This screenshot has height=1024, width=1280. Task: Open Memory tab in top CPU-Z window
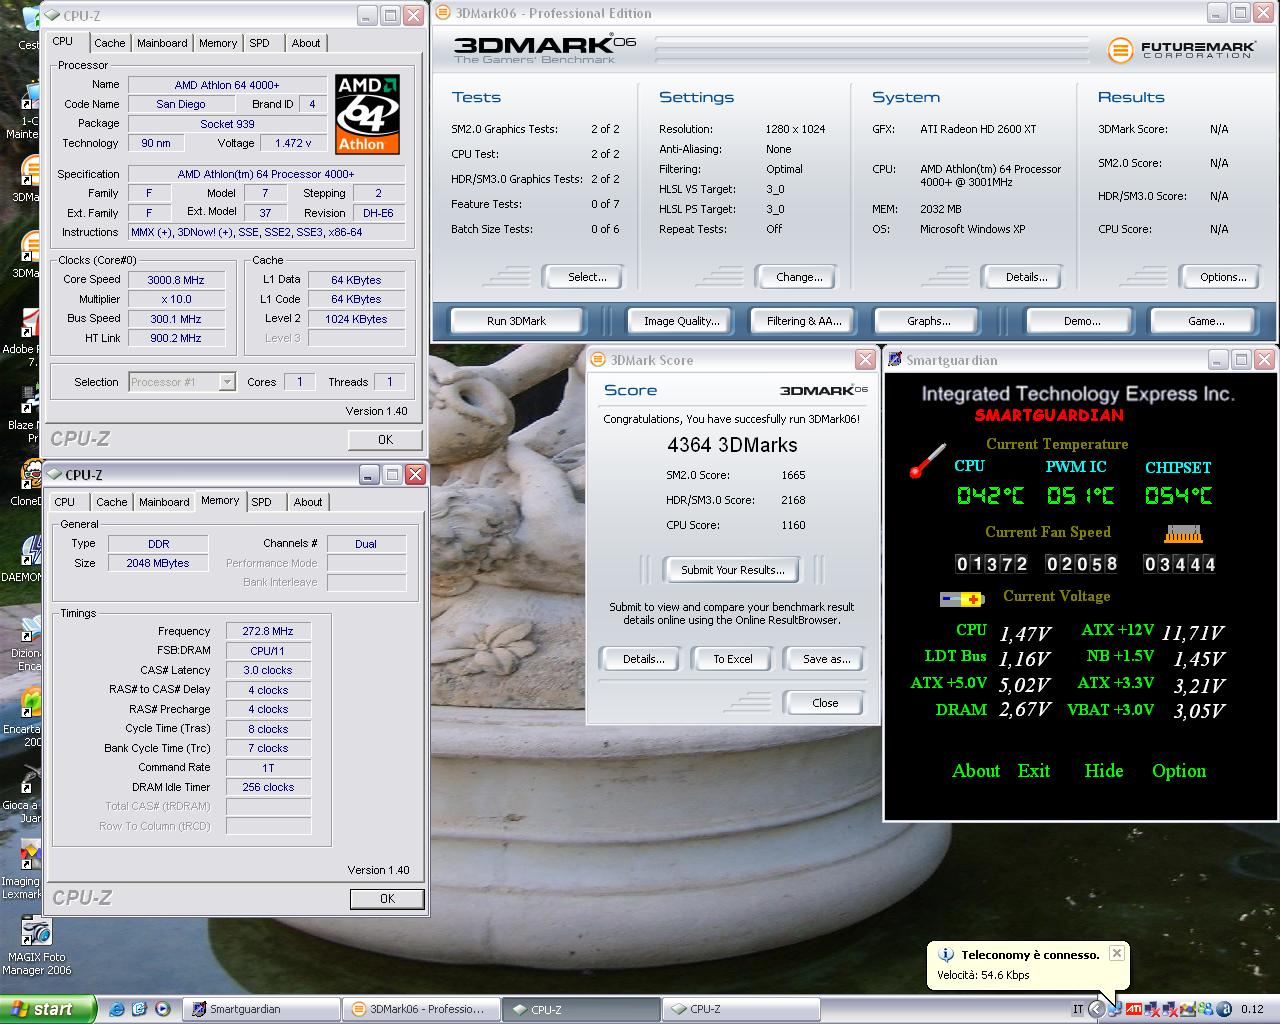pyautogui.click(x=218, y=43)
